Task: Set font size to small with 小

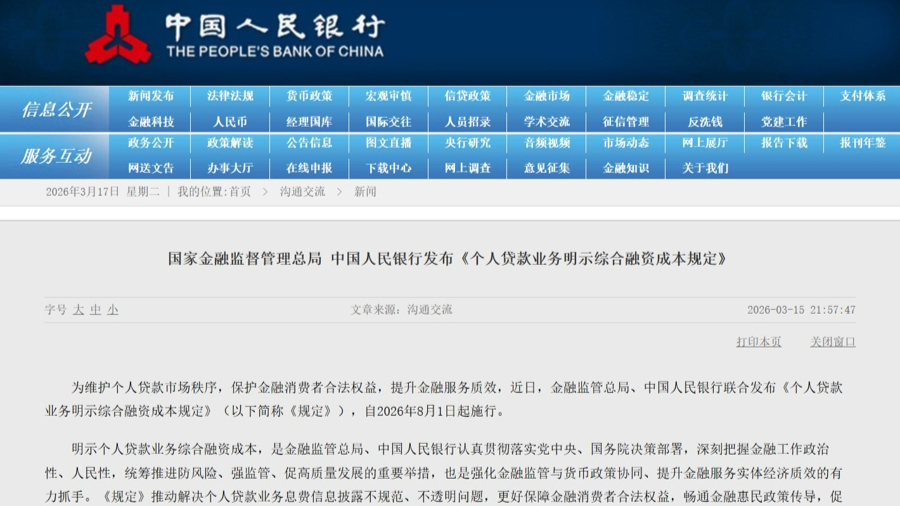Action: (x=112, y=310)
